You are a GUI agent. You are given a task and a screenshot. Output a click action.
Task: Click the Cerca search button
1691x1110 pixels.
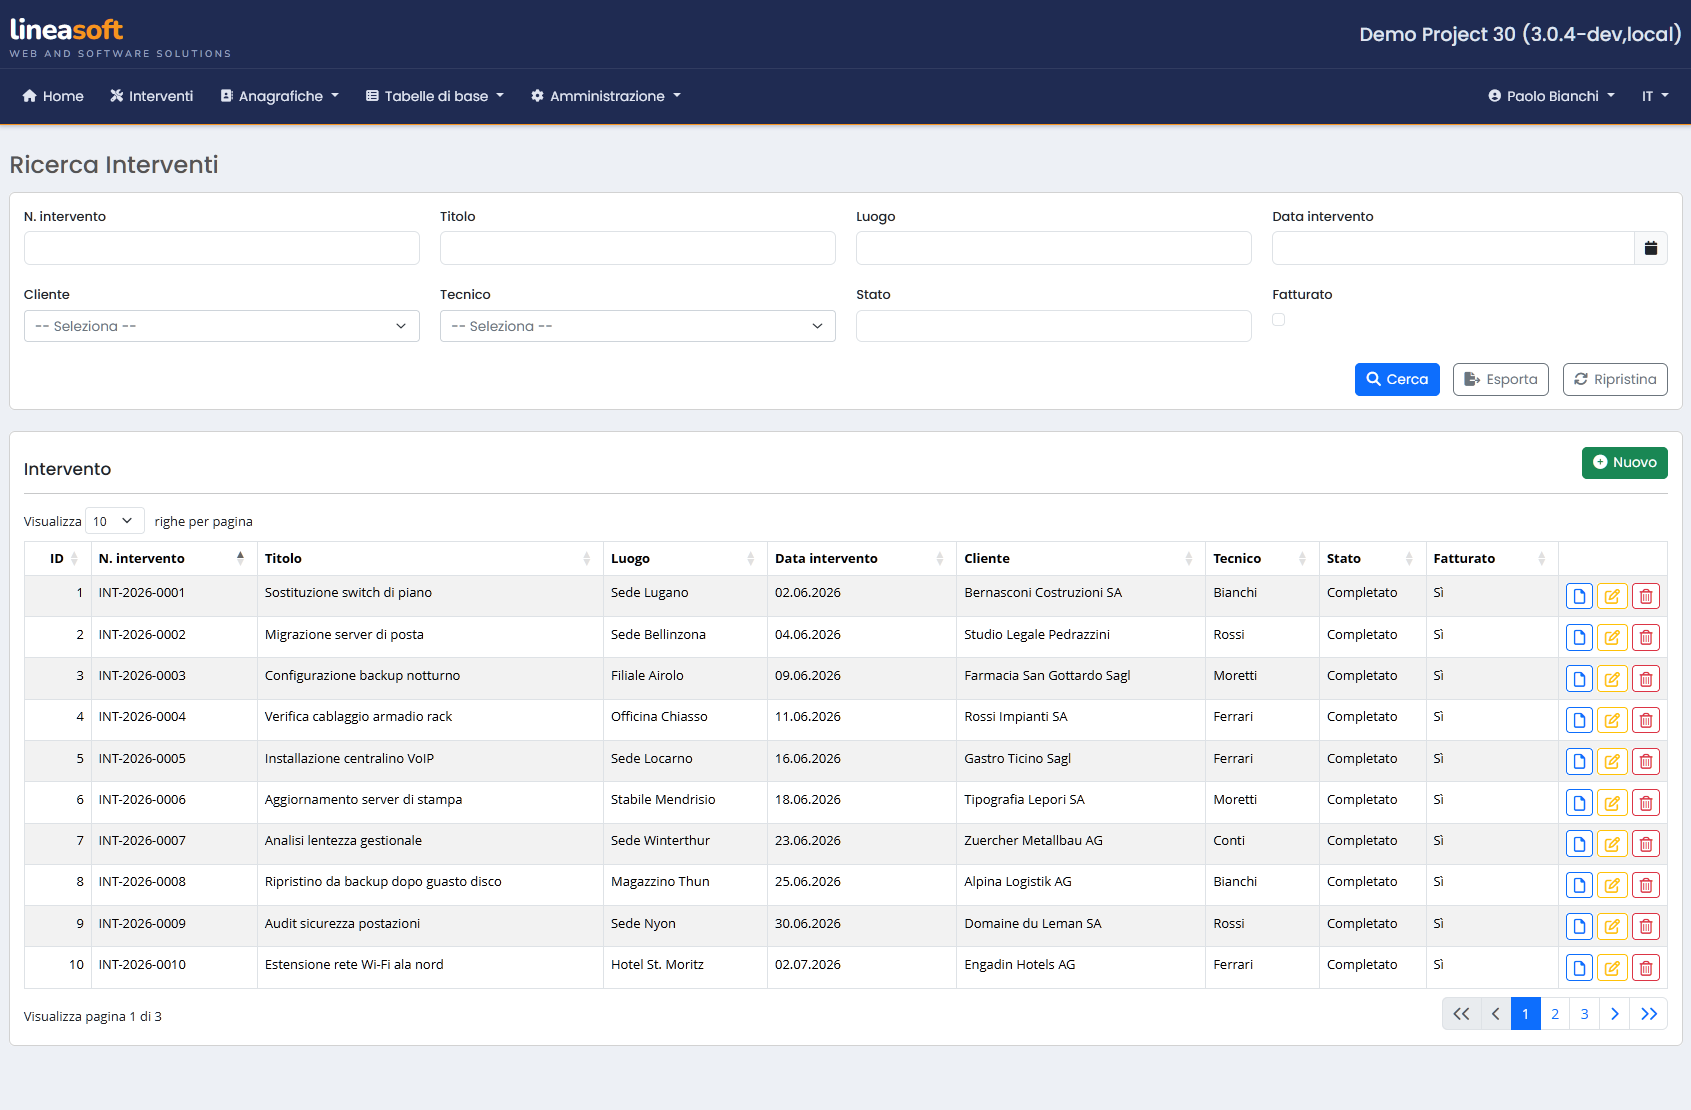pos(1397,379)
